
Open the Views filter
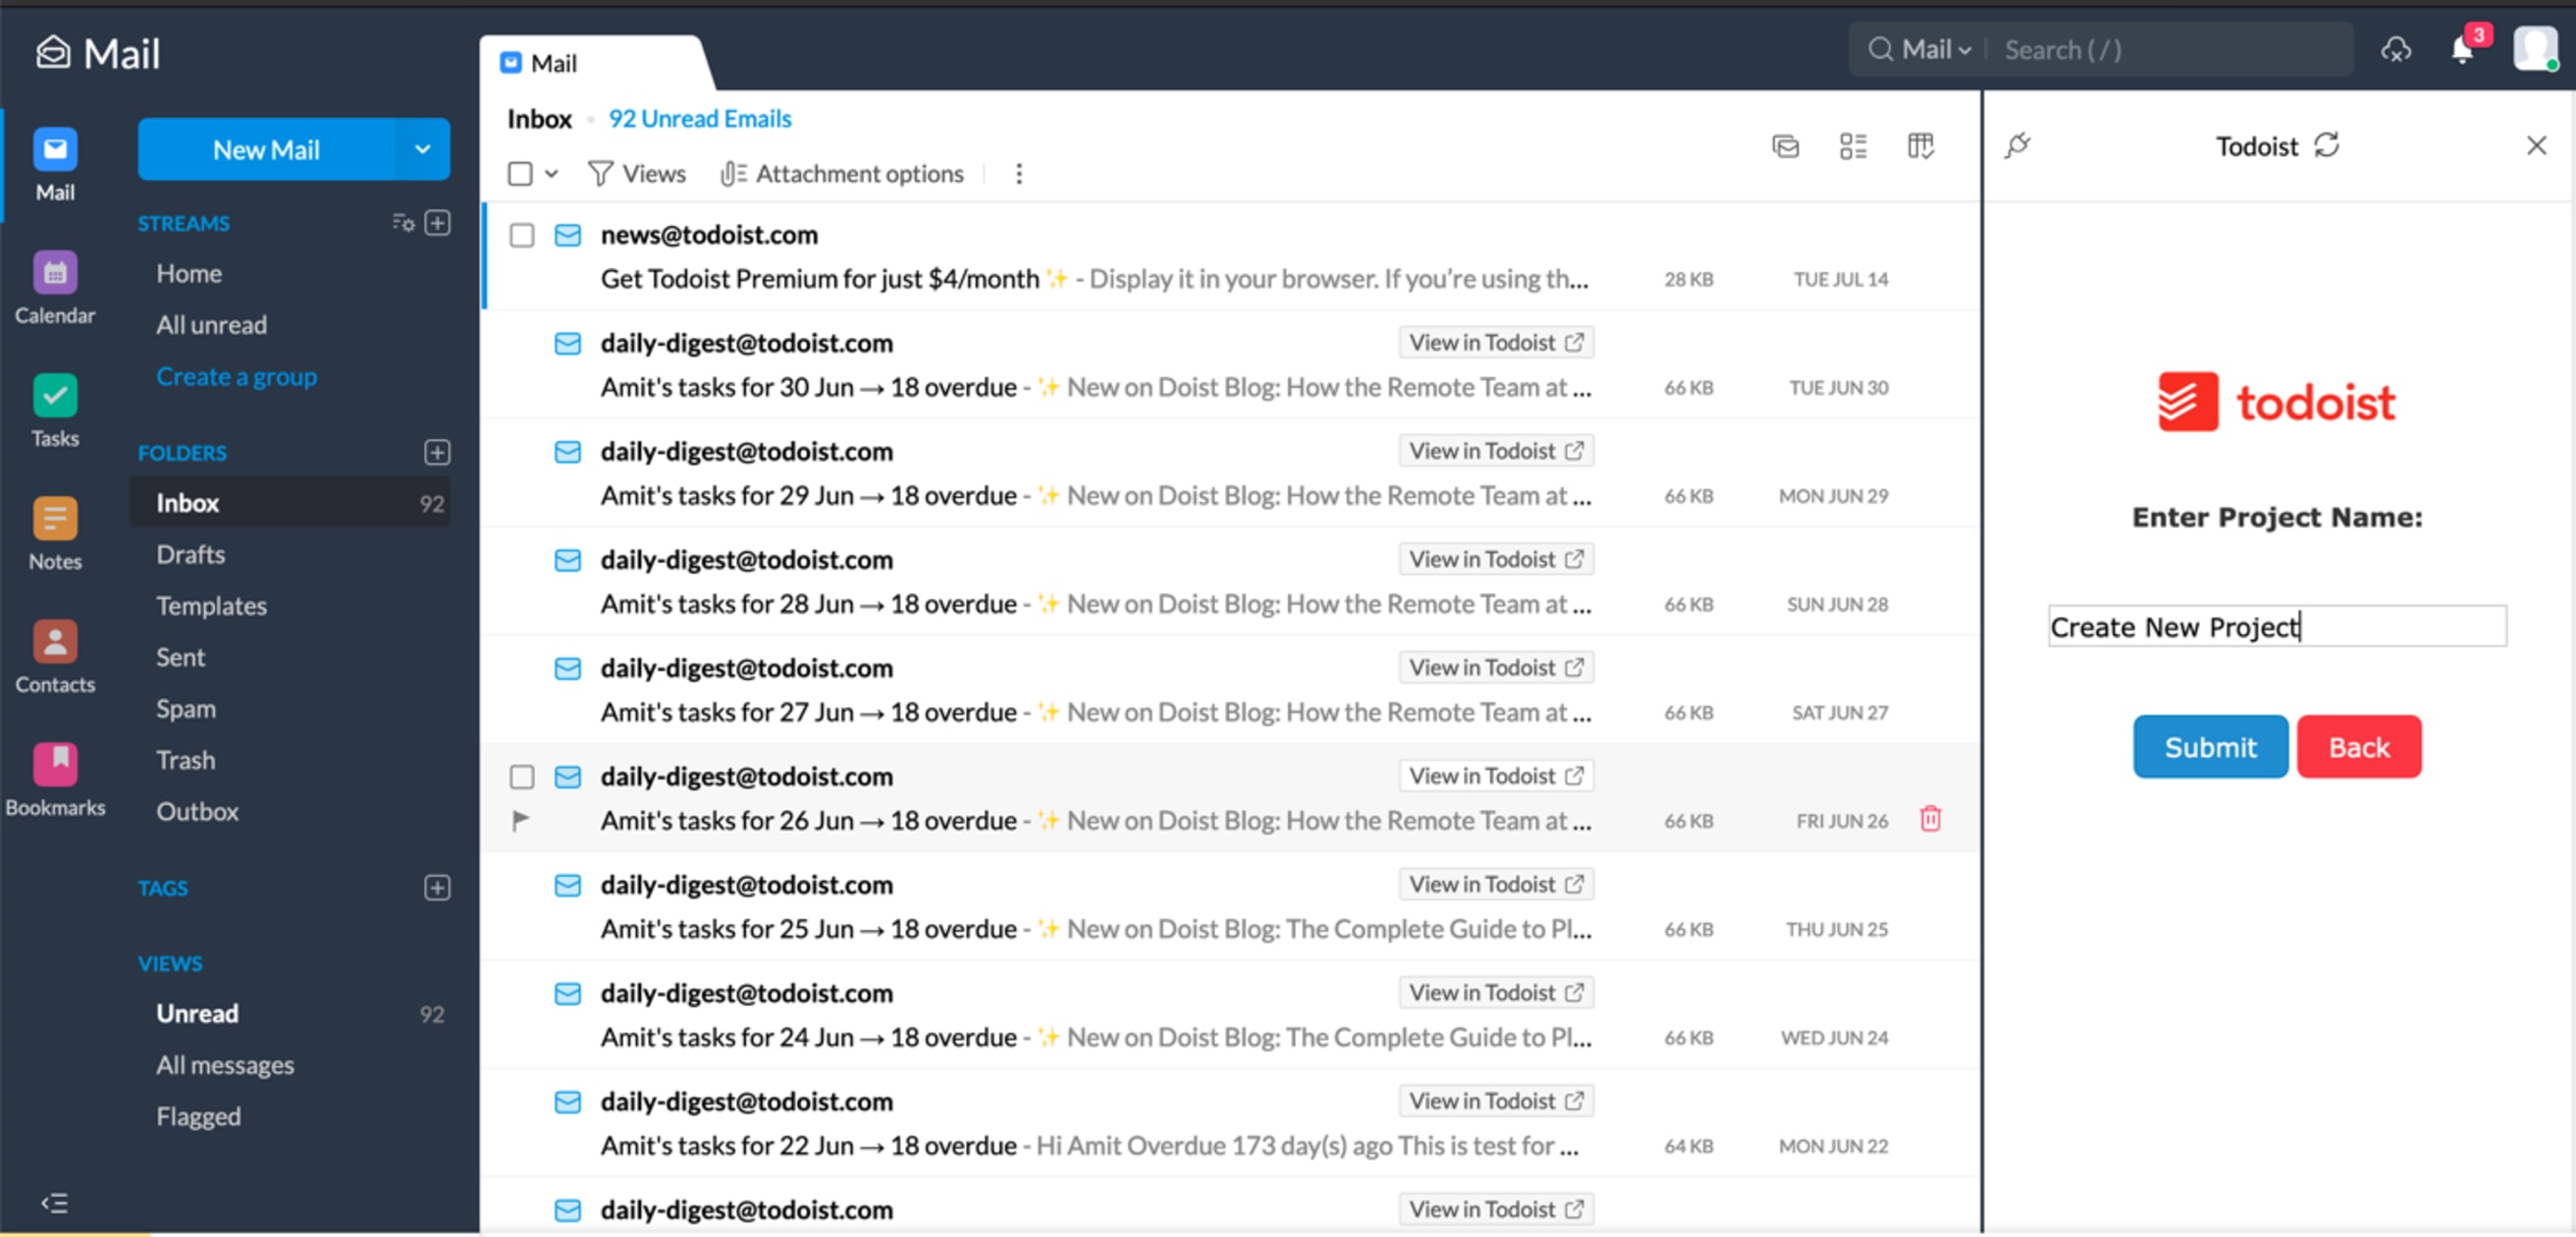[x=637, y=174]
